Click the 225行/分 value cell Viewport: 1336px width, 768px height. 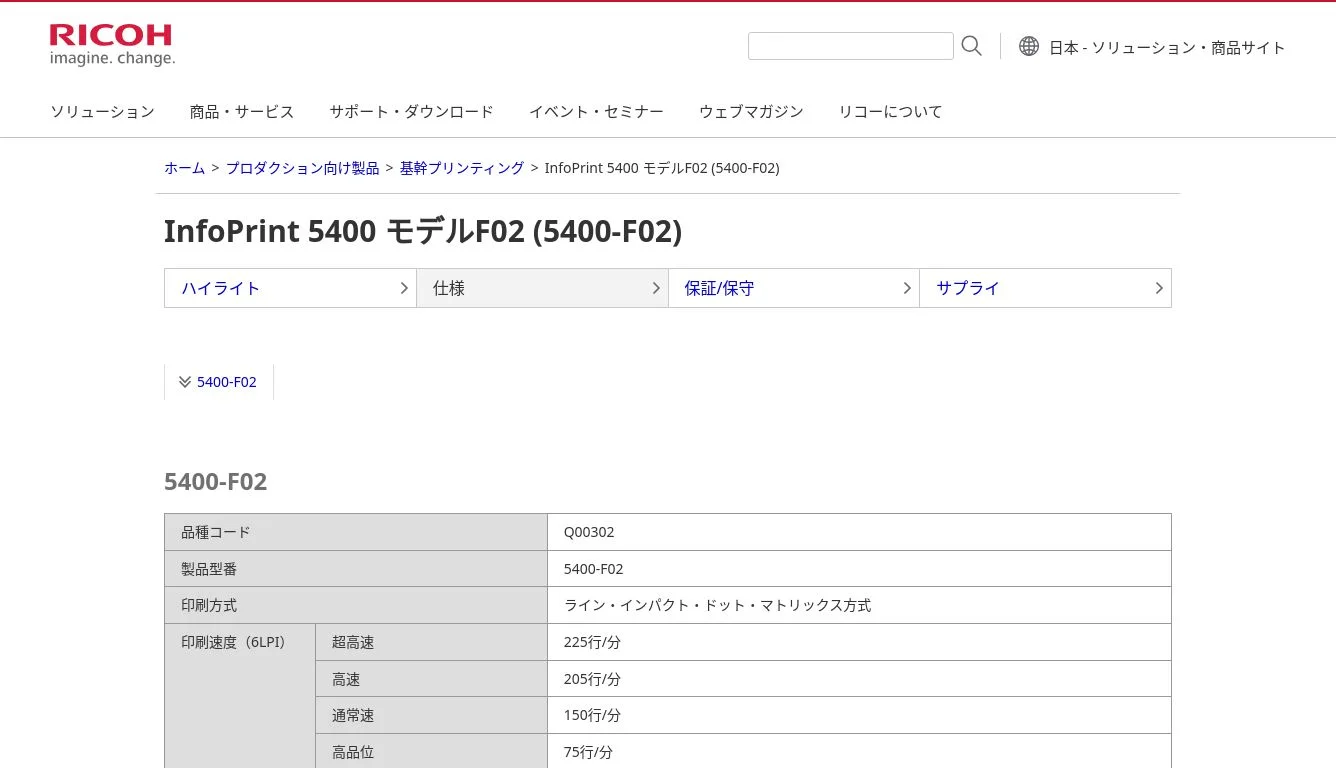click(859, 642)
